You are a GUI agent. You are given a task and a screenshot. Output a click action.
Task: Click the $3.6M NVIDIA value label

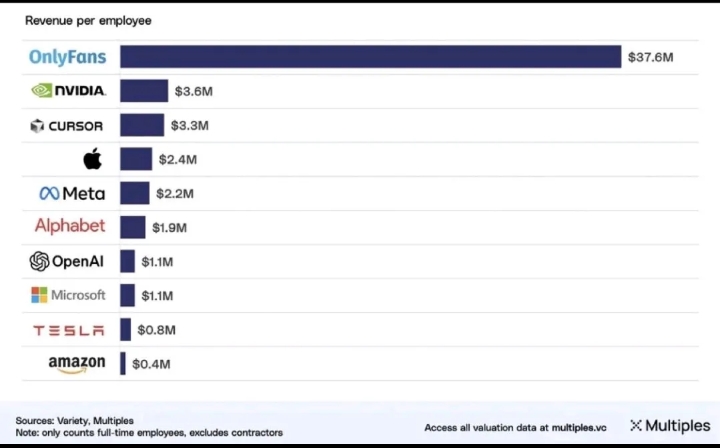[193, 91]
